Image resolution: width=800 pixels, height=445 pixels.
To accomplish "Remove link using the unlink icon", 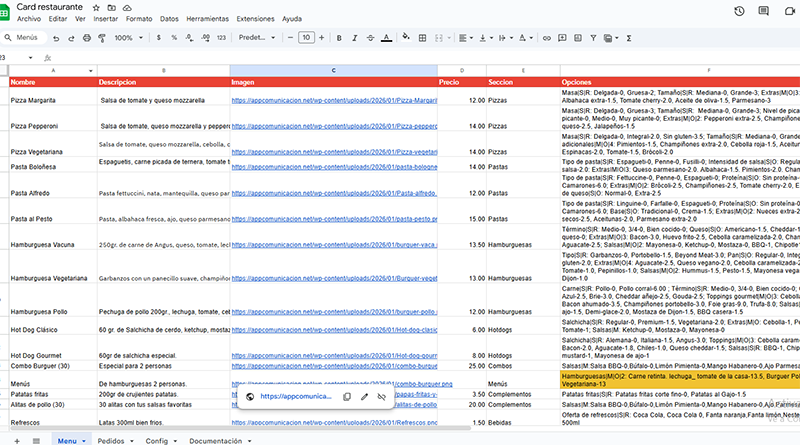I will coord(382,397).
